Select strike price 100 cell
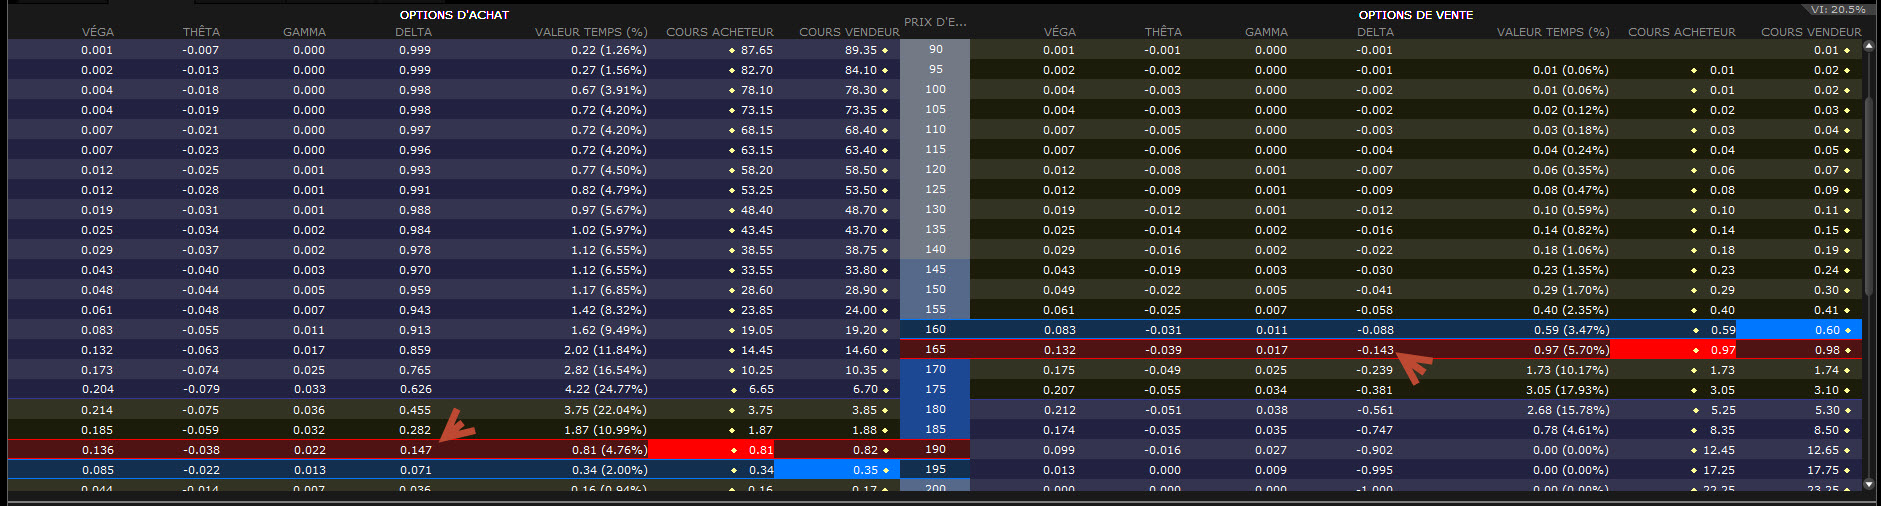Screen dimensions: 1881x506 pyautogui.click(x=935, y=89)
